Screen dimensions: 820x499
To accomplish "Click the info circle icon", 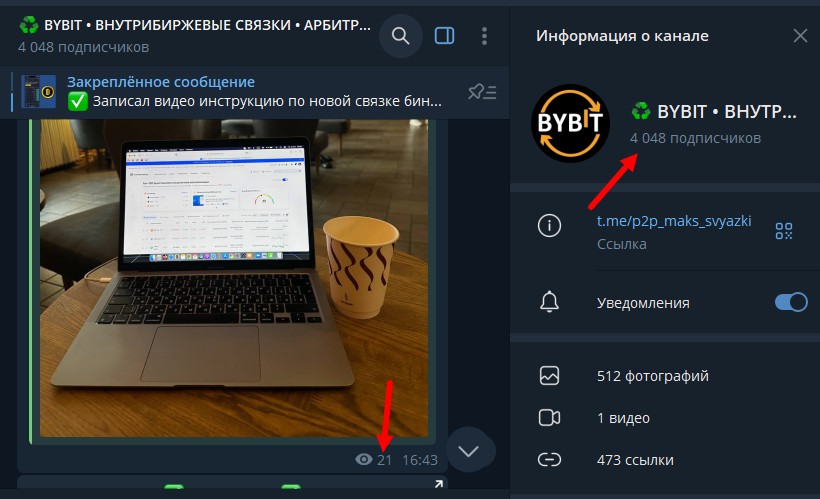I will click(549, 225).
